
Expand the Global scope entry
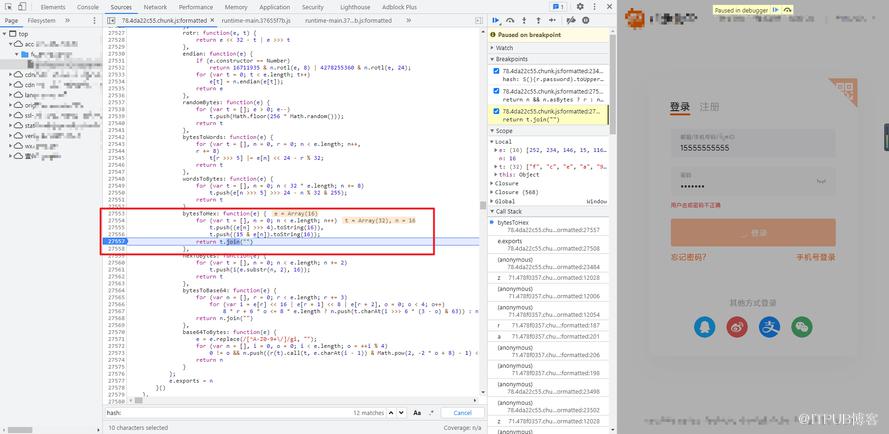click(504, 201)
